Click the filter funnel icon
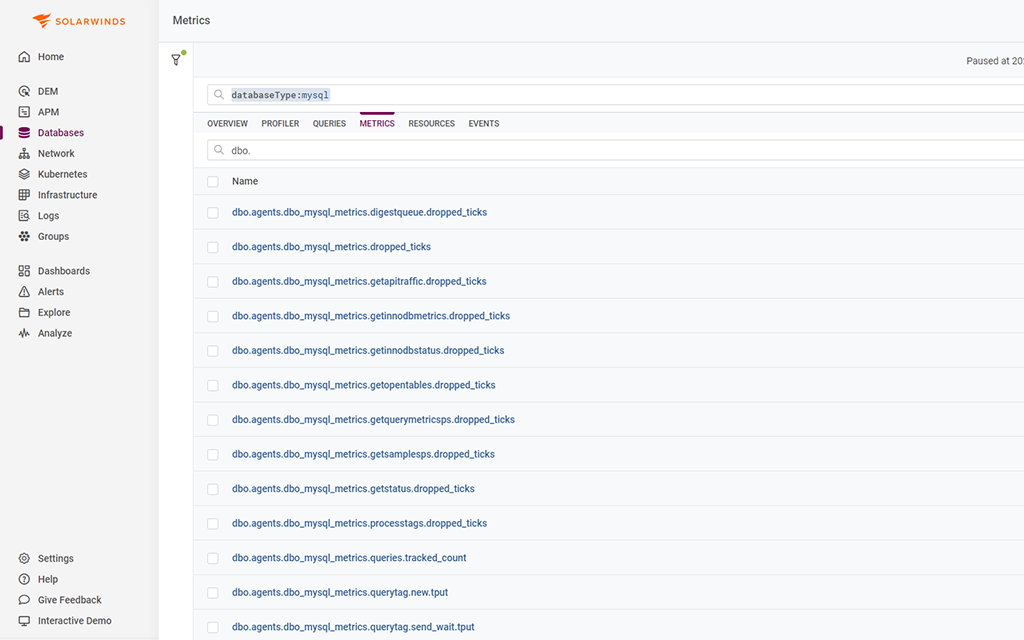 [177, 59]
